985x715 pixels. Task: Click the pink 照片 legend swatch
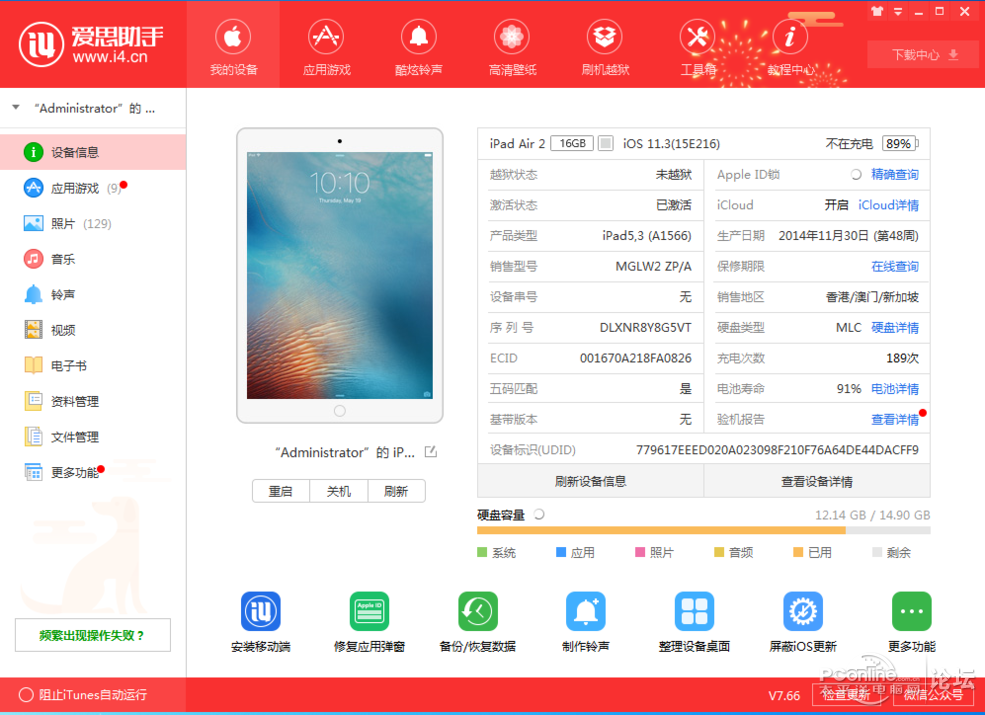point(640,552)
